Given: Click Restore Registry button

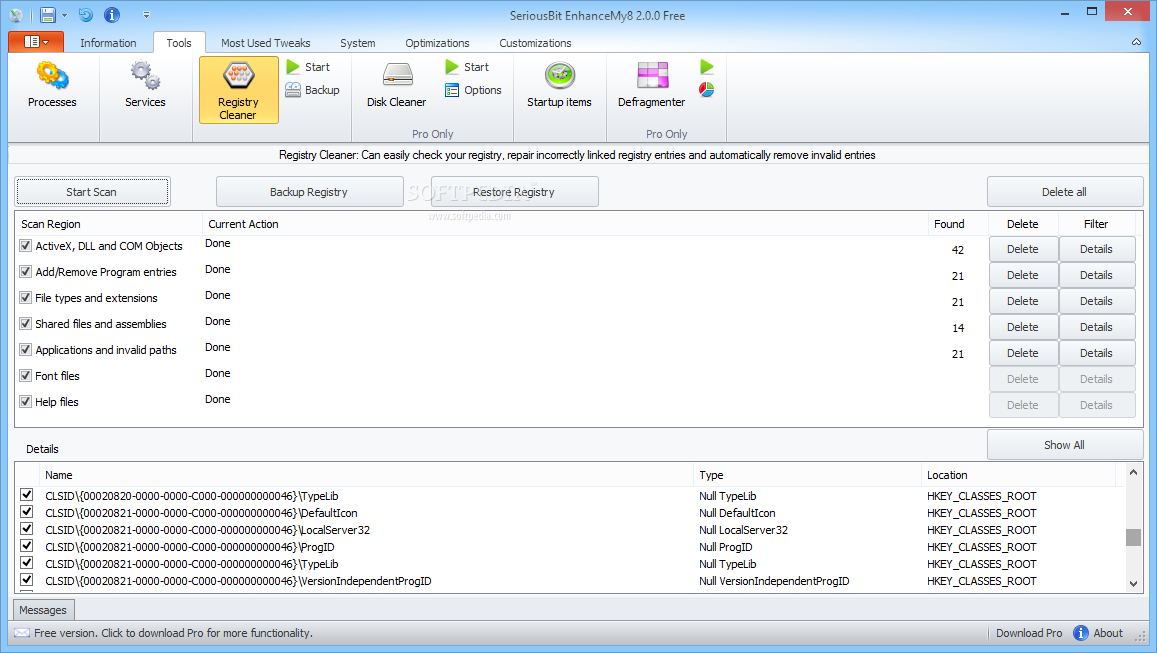Looking at the screenshot, I should 514,192.
